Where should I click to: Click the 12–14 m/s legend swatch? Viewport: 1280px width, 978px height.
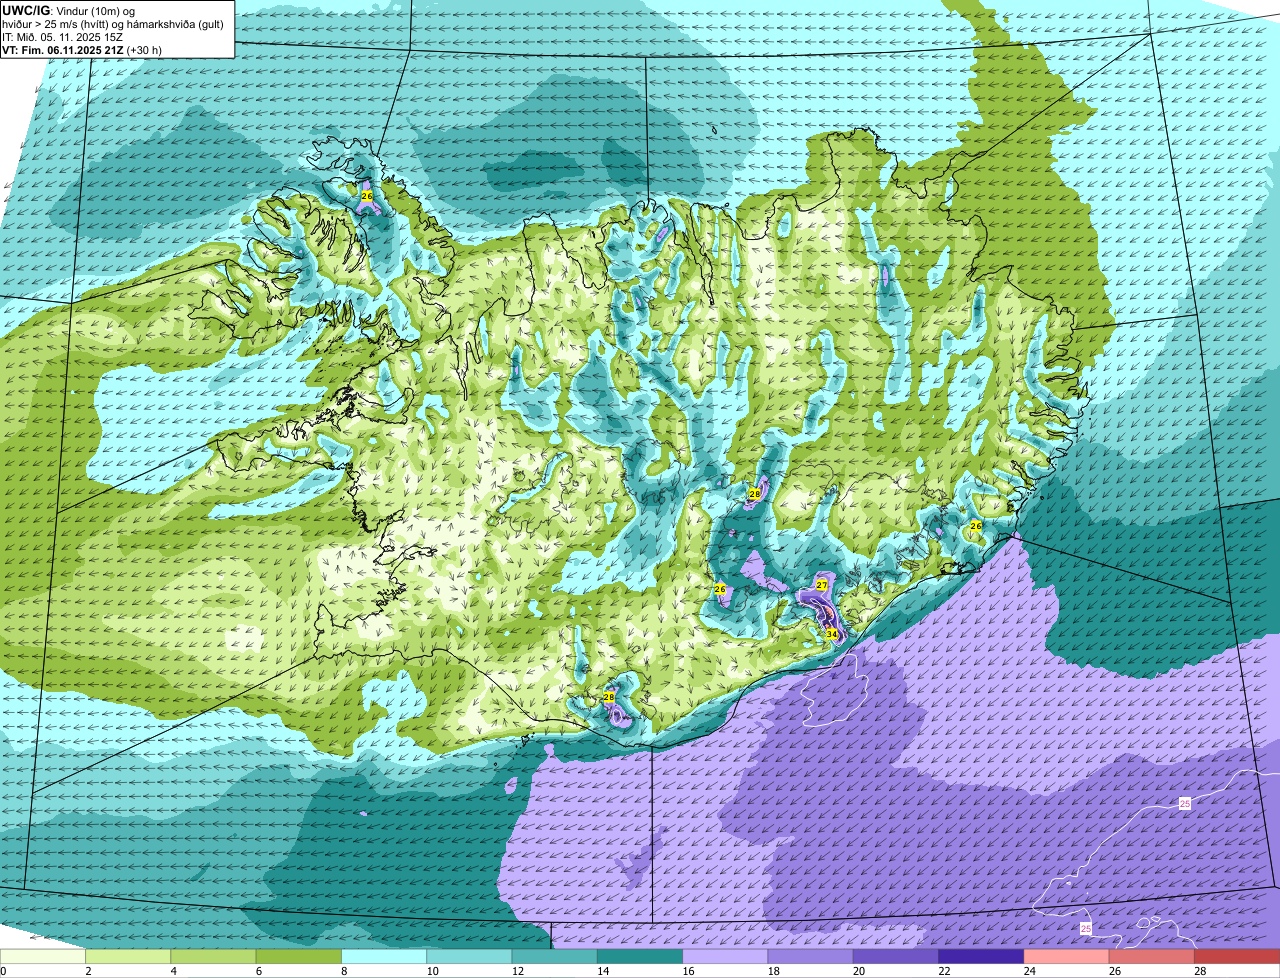click(x=555, y=957)
